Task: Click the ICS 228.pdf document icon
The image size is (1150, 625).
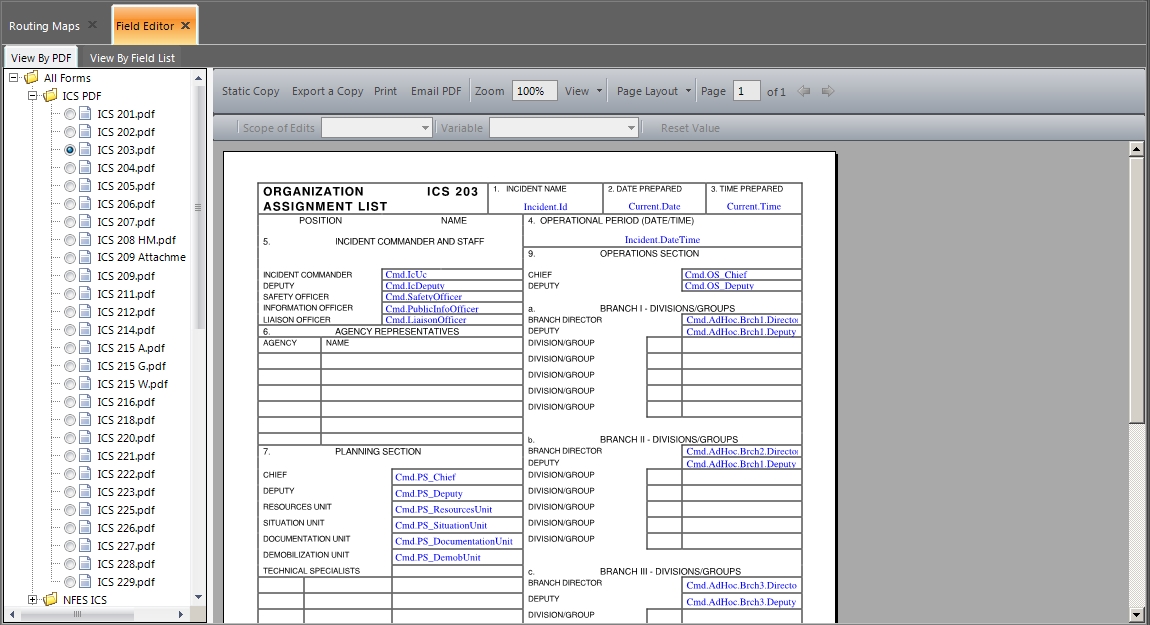Action: [85, 563]
